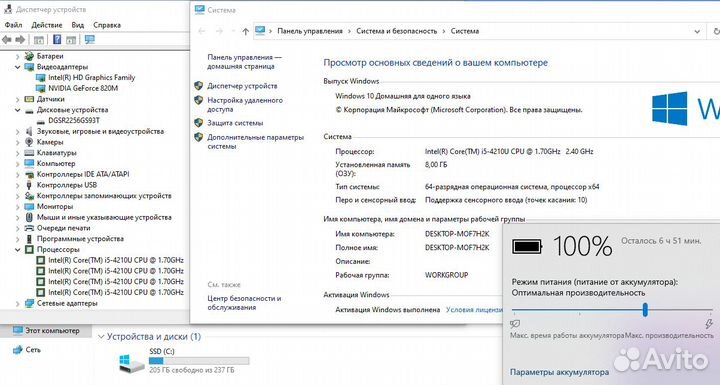Open Дополнительные параметры системы link
Viewport: 720px width, 385px height.
[x=255, y=142]
